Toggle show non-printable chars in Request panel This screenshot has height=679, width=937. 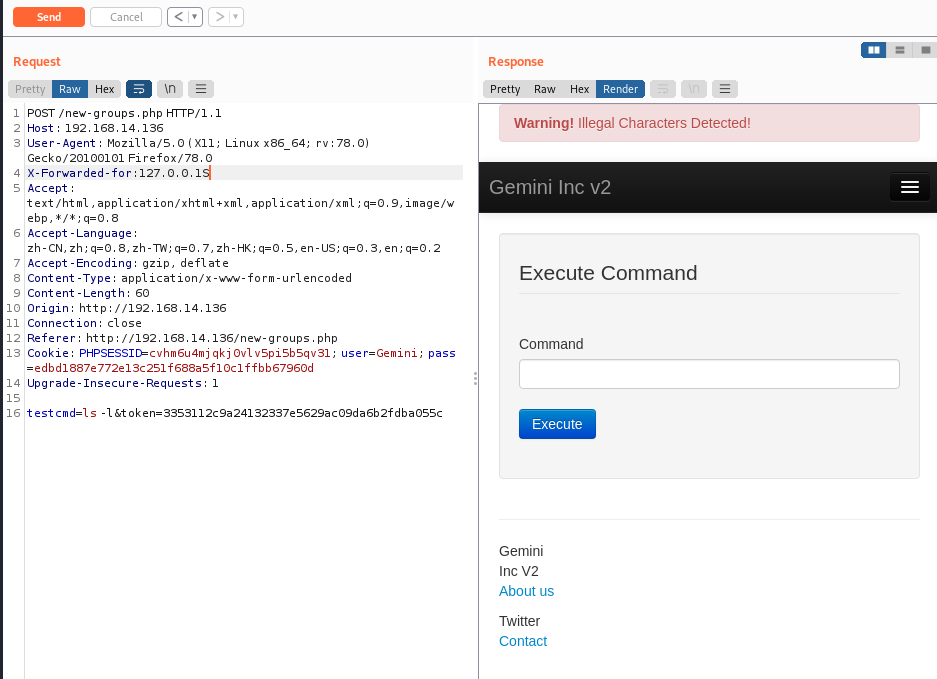click(170, 89)
